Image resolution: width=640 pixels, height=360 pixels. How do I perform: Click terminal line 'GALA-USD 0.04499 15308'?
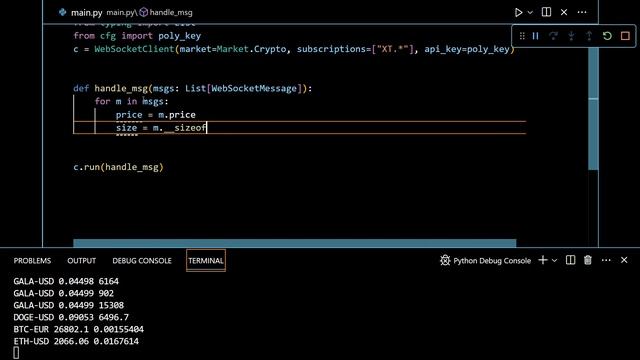click(x=69, y=305)
